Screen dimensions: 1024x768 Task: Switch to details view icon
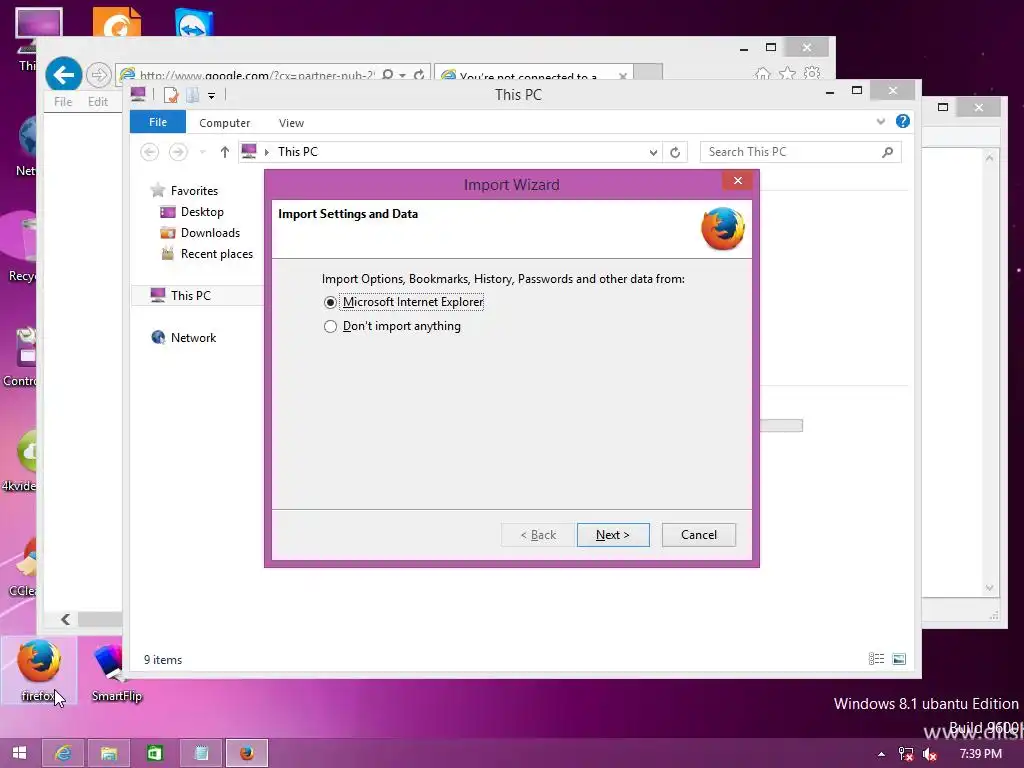point(876,659)
